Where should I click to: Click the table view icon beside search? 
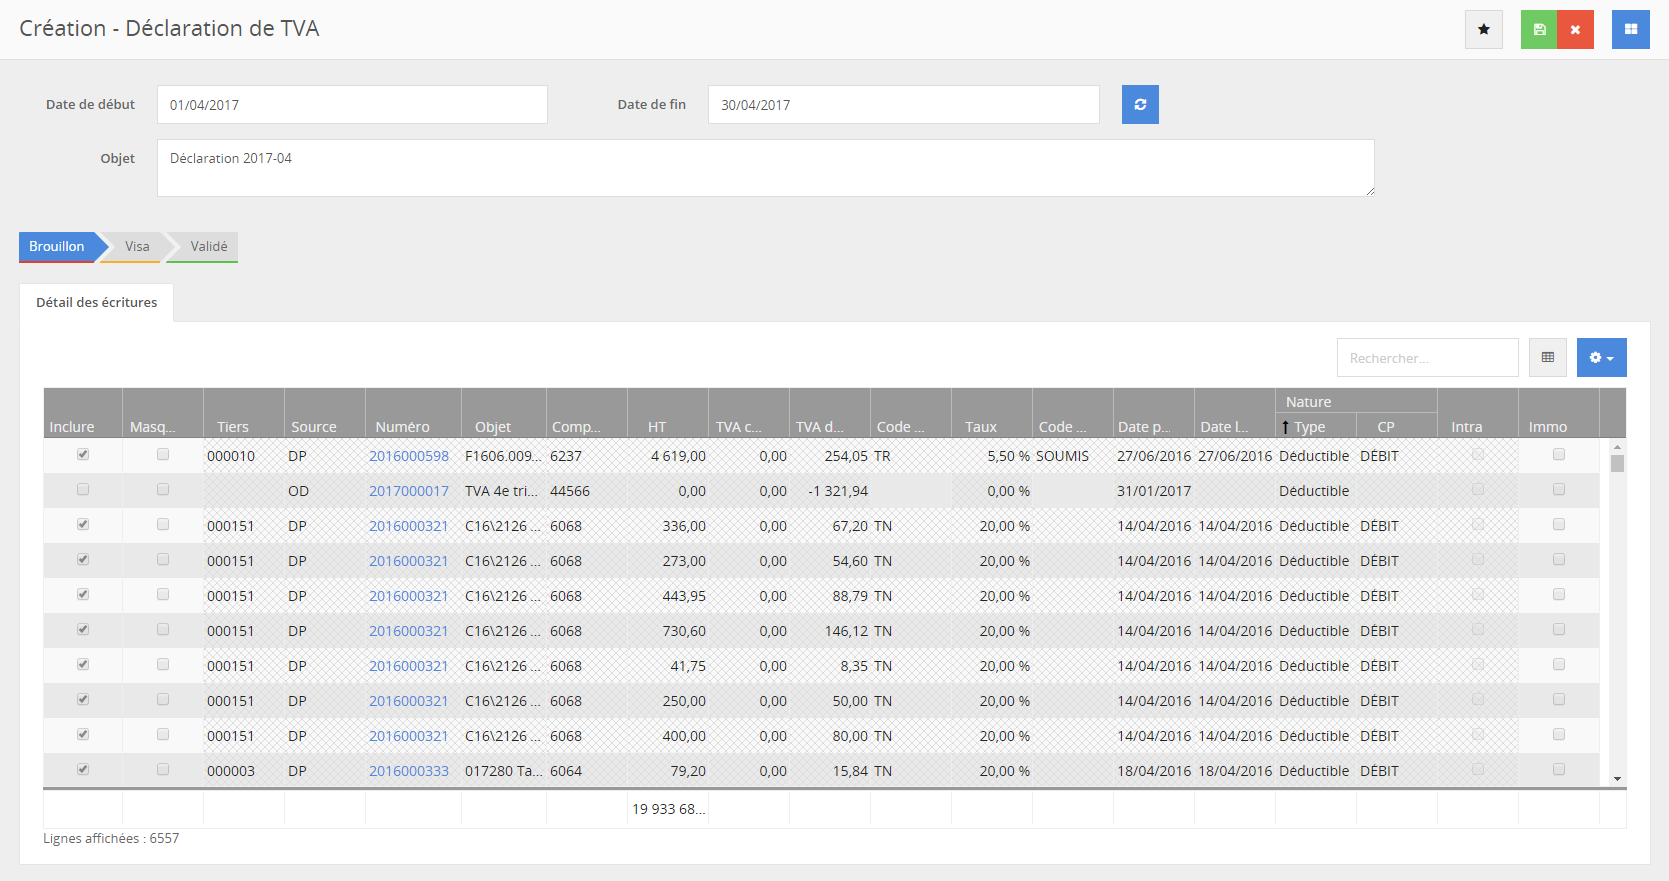coord(1547,358)
